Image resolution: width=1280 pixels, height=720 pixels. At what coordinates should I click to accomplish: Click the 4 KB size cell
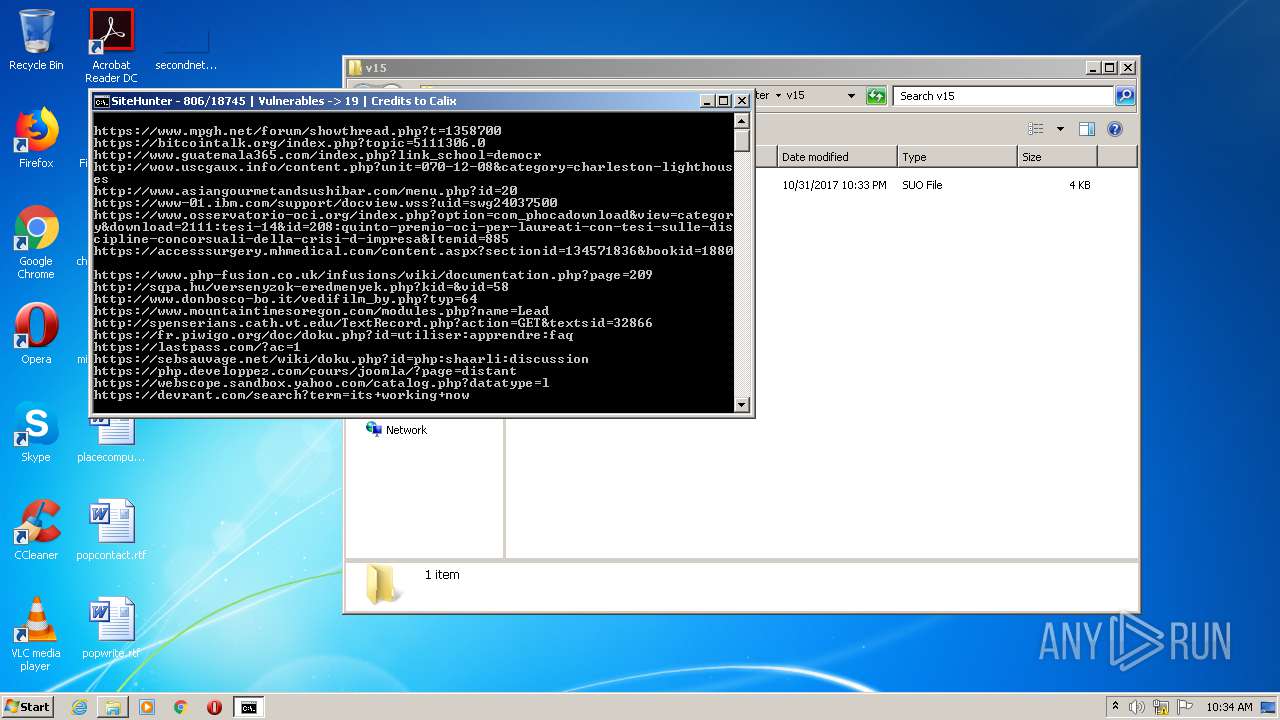click(1079, 185)
